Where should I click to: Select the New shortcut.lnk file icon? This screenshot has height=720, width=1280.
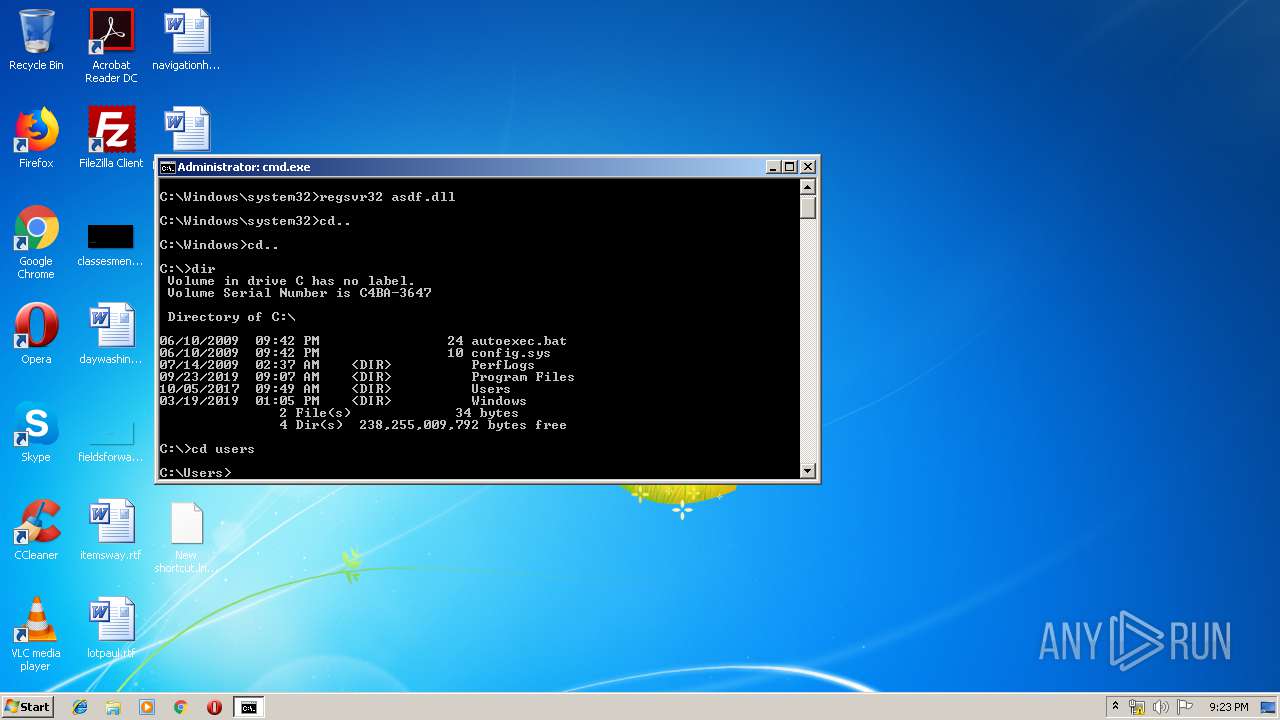tap(186, 536)
